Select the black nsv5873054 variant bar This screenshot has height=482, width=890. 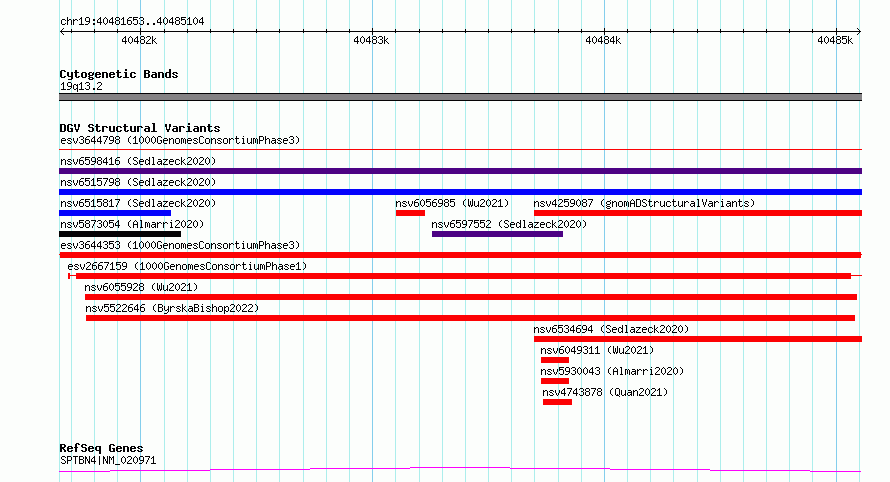(120, 234)
